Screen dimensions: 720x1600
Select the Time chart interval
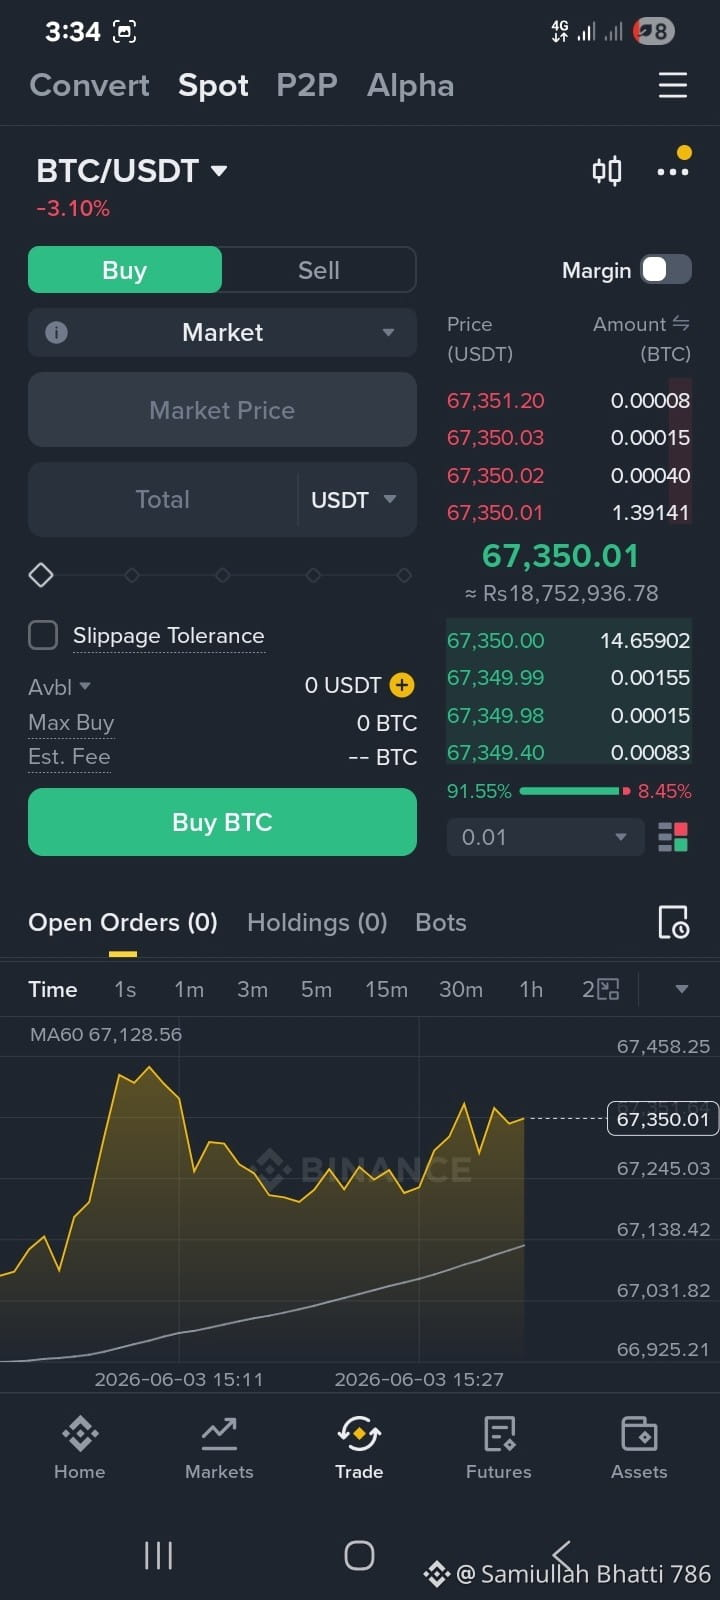[x=53, y=989]
